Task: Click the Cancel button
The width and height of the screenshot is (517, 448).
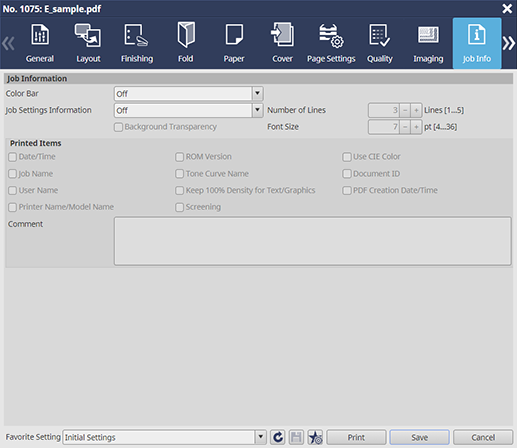Action: 483,437
